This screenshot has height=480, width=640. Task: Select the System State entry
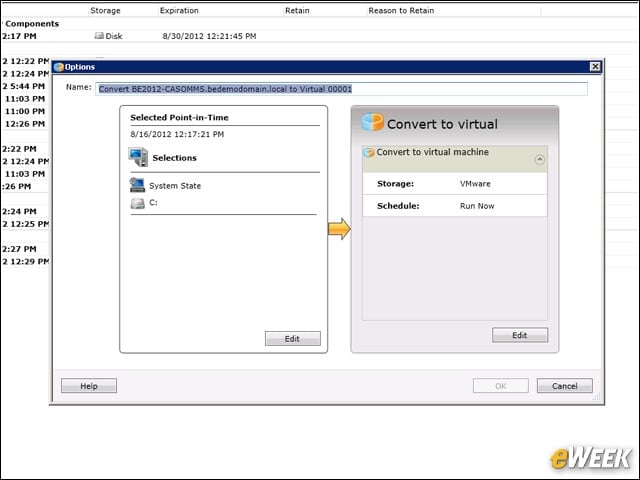pos(175,186)
